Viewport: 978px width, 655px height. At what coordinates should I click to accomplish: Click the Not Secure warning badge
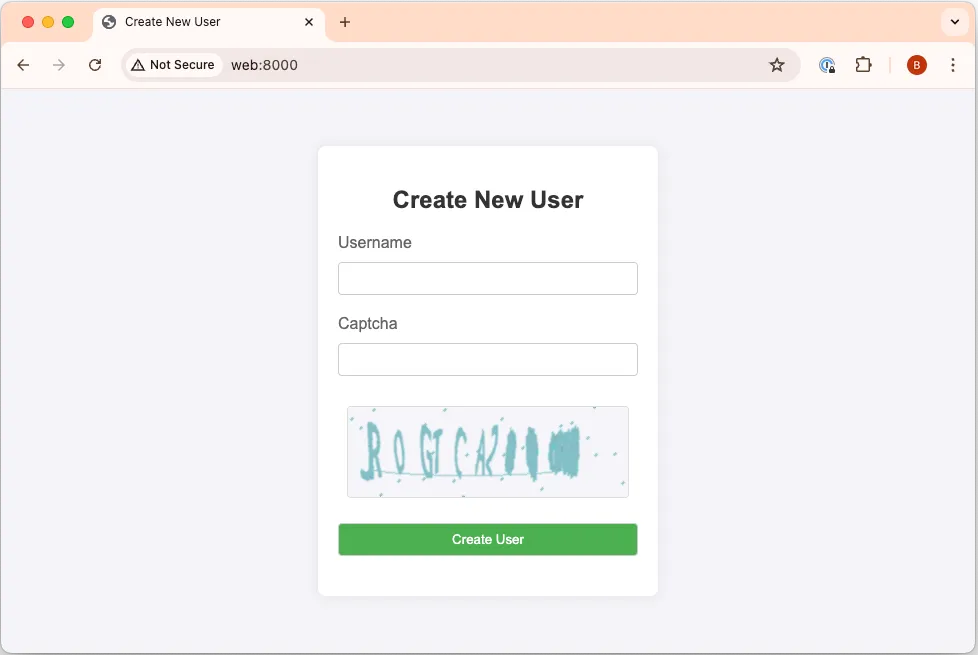173,64
